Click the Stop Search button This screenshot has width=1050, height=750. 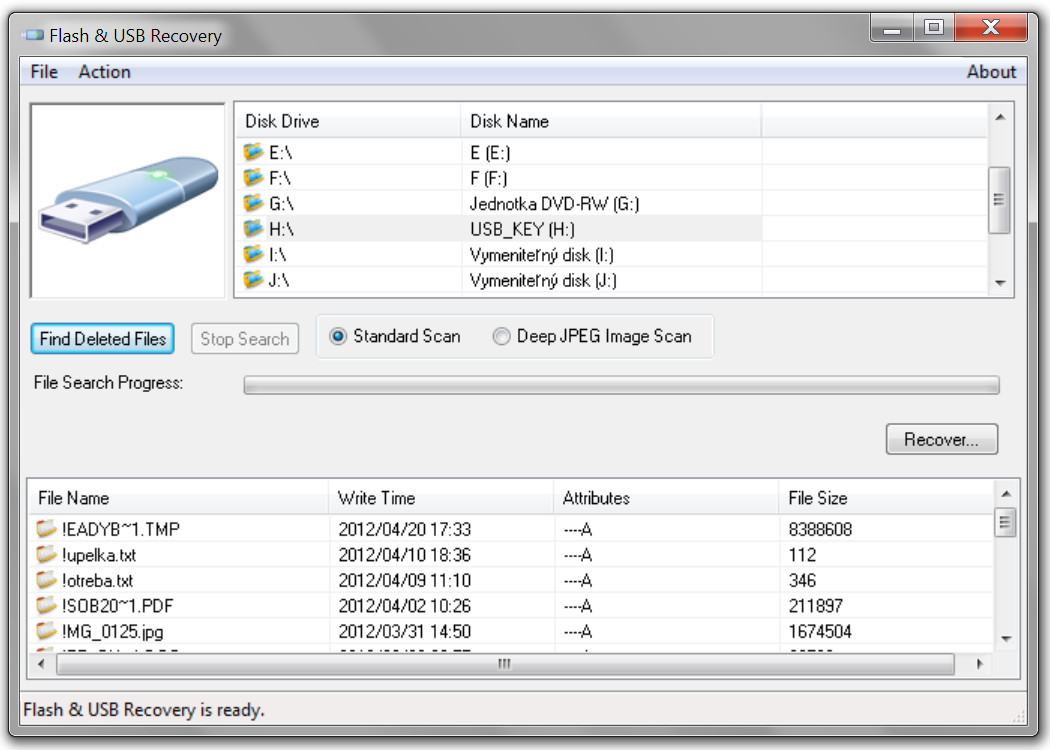244,338
